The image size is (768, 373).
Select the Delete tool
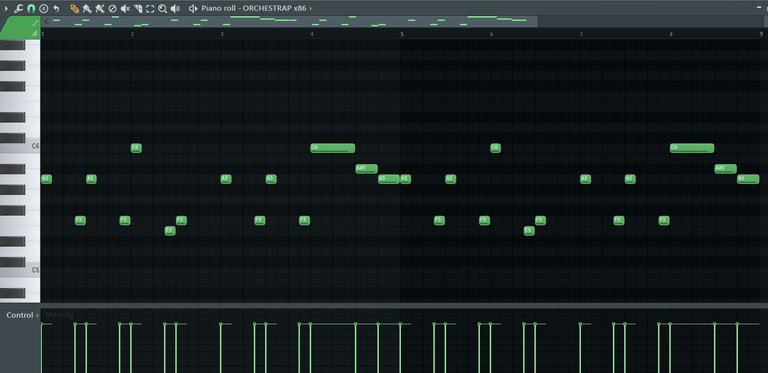112,8
